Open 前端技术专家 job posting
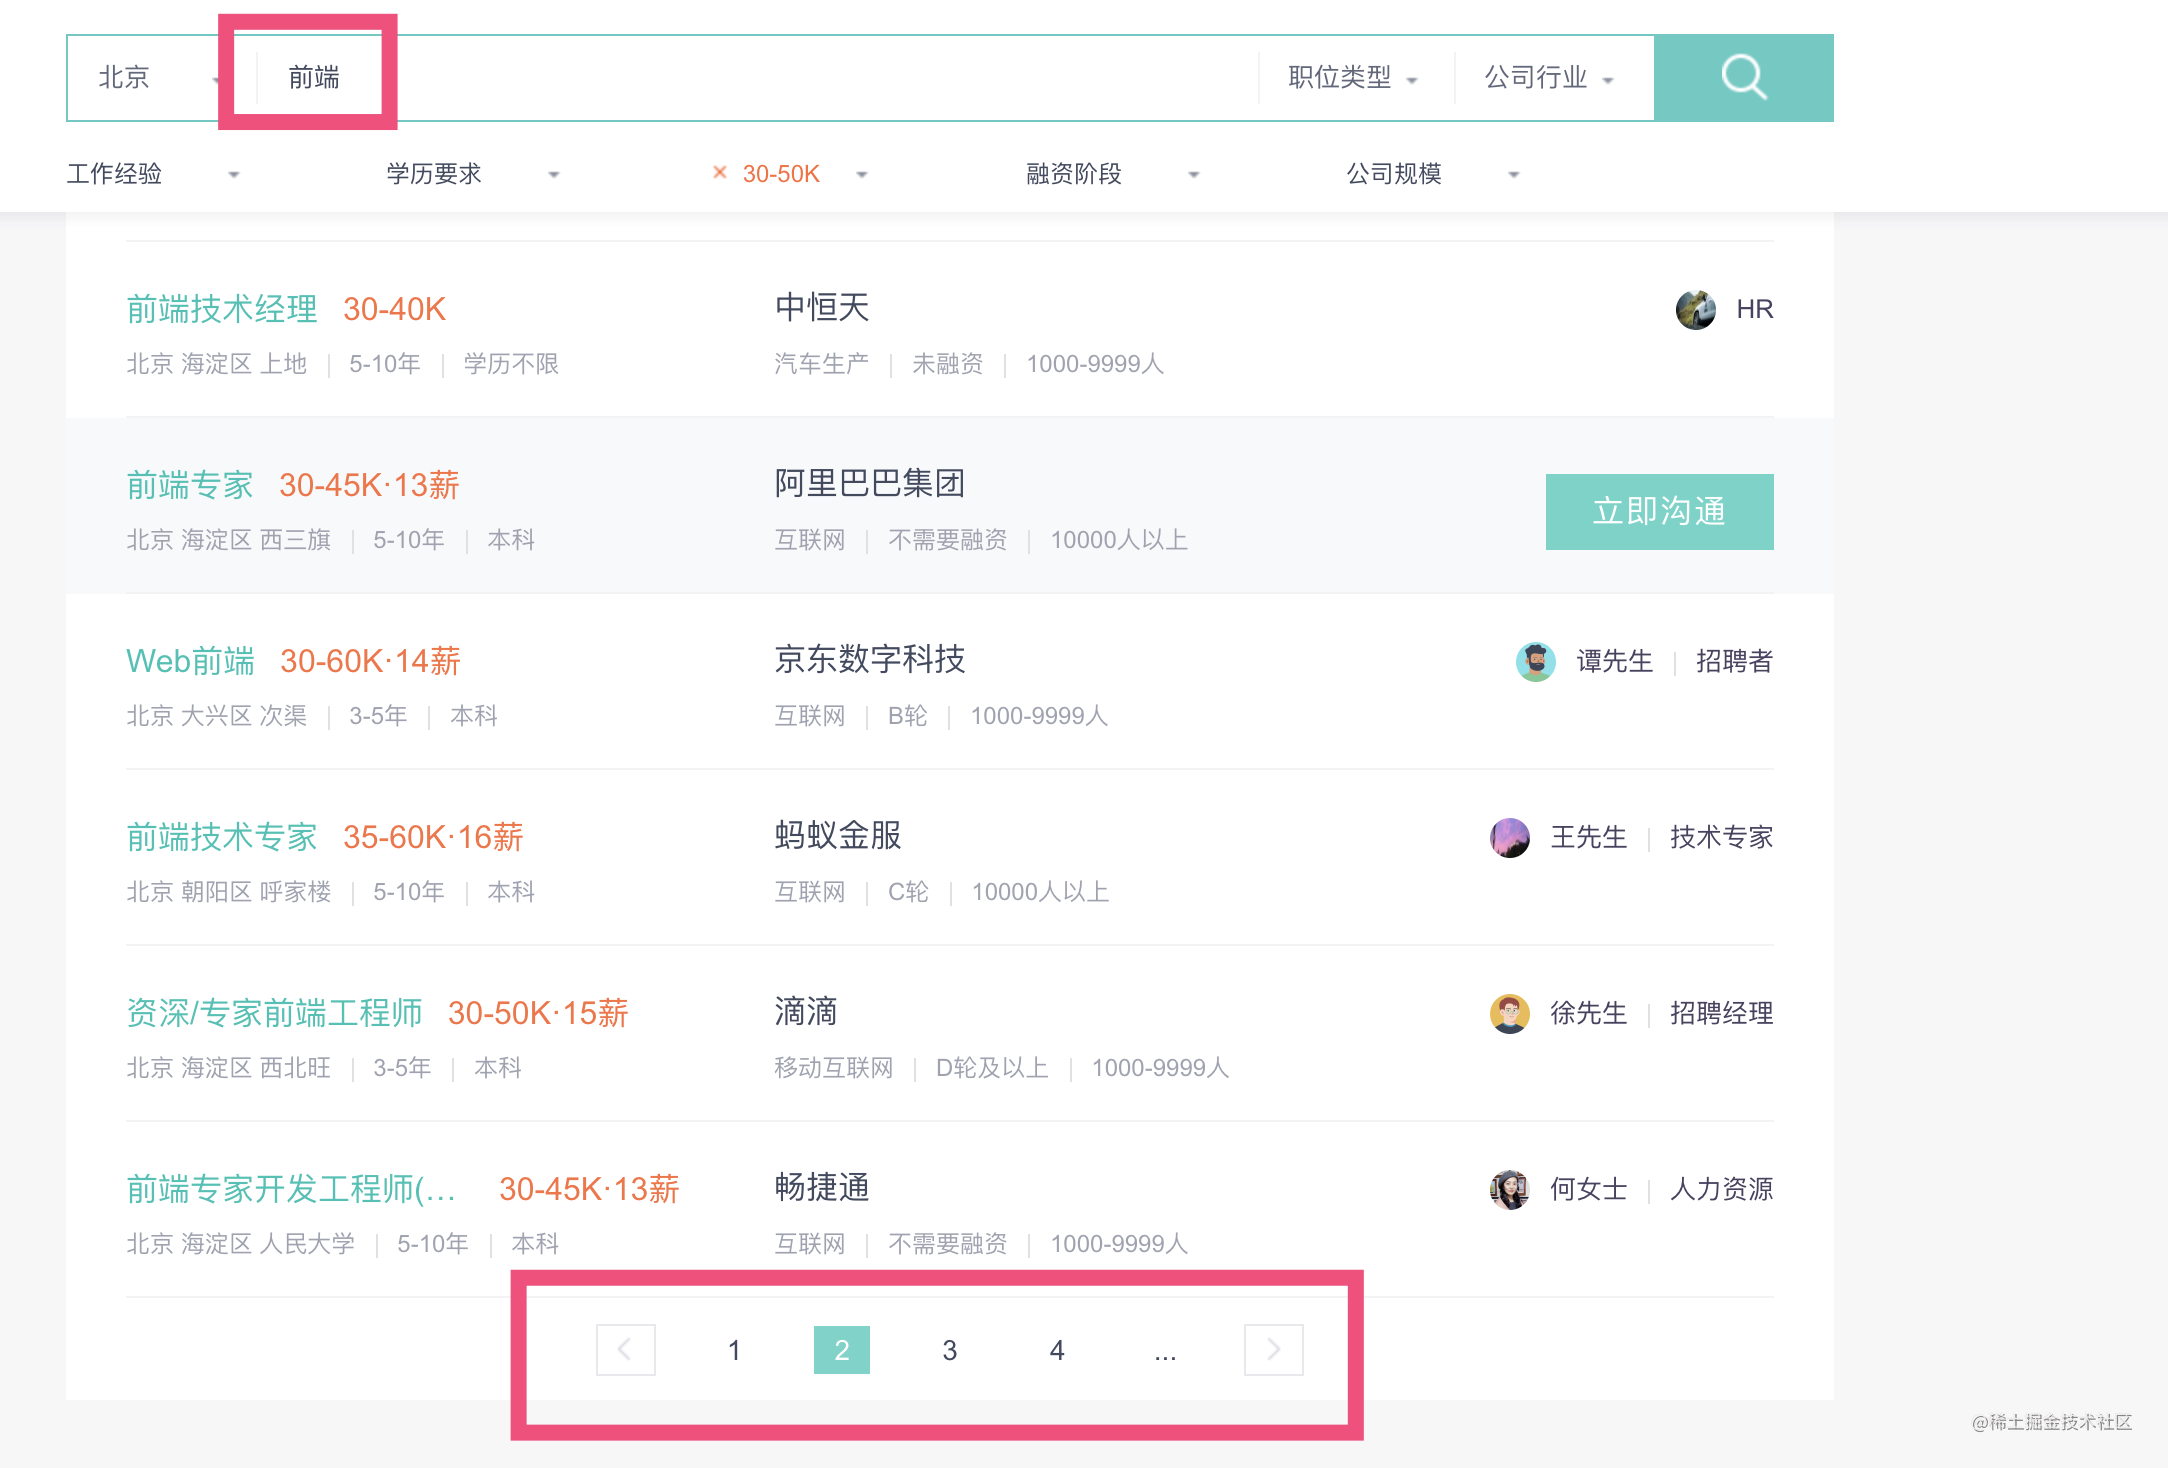 coord(222,837)
